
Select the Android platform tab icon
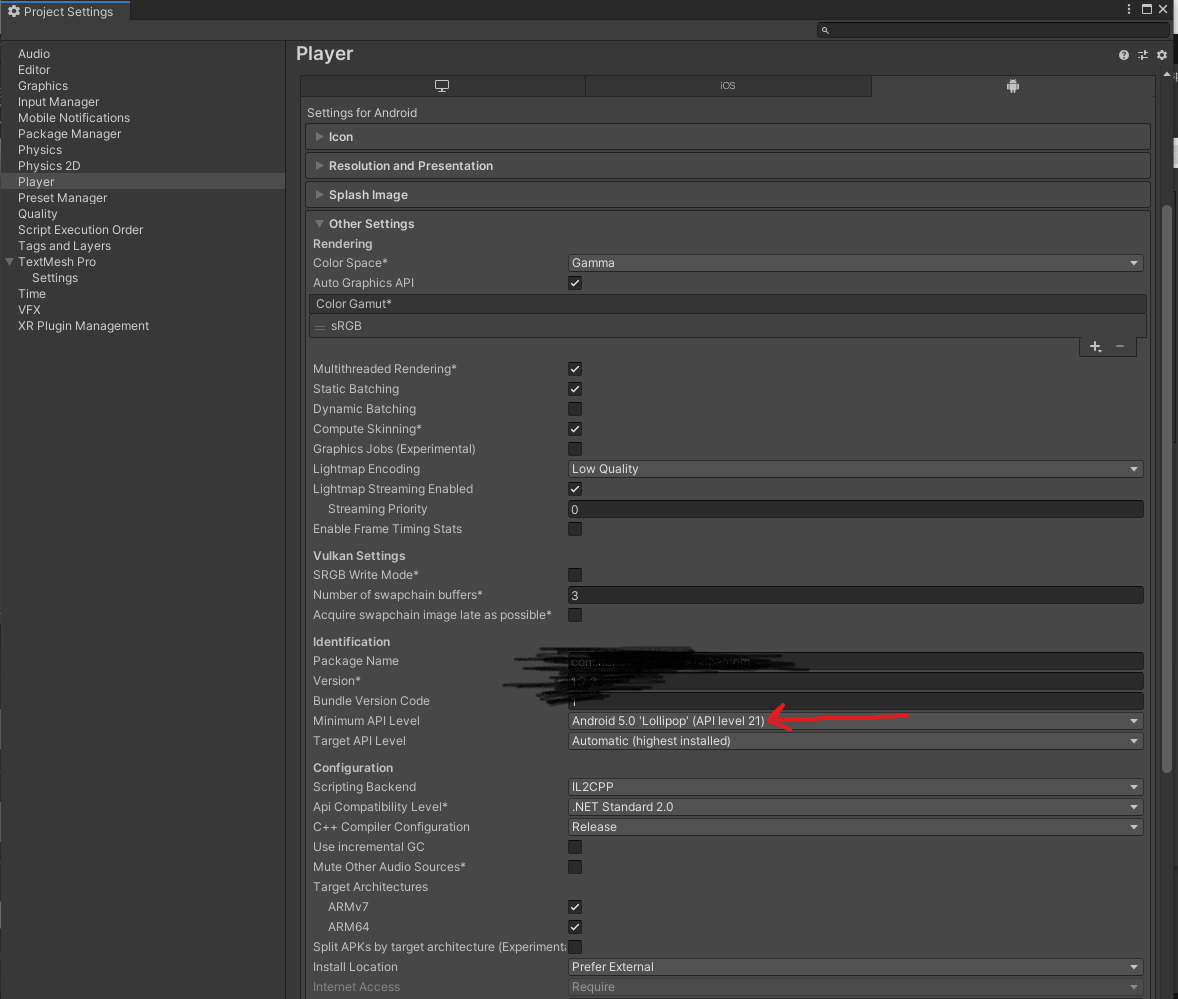(1013, 86)
